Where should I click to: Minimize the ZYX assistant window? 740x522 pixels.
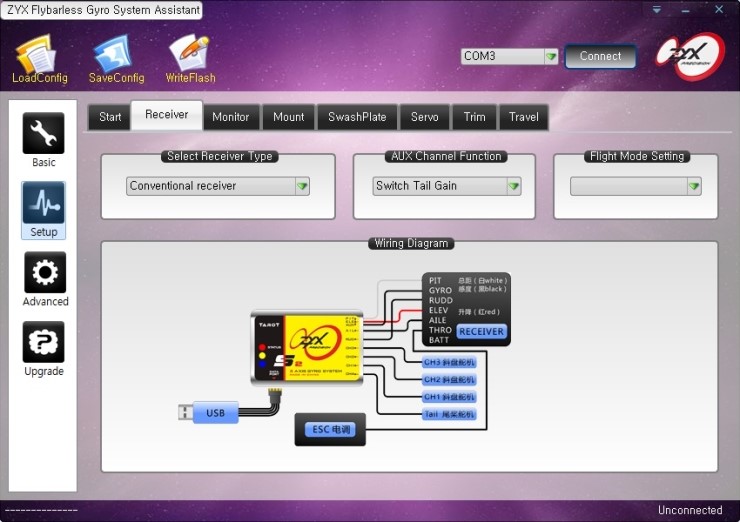click(685, 10)
